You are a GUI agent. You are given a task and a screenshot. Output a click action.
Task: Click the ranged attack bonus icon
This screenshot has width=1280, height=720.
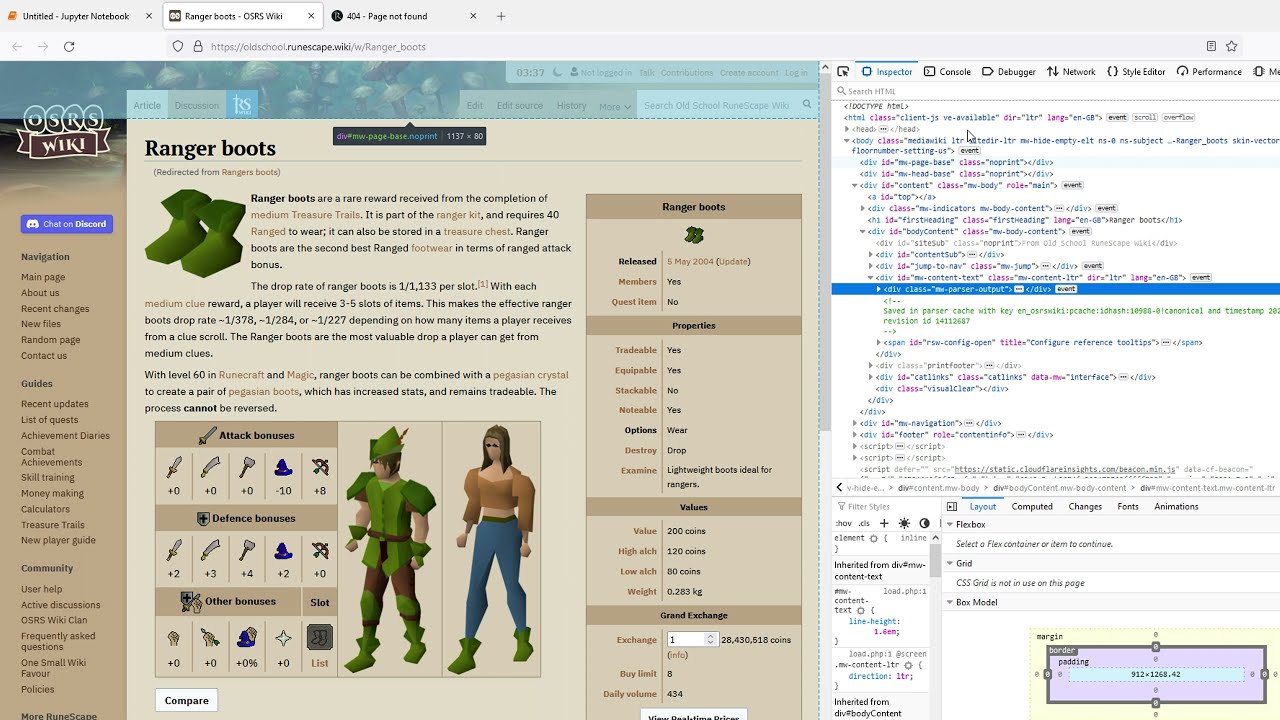320,467
